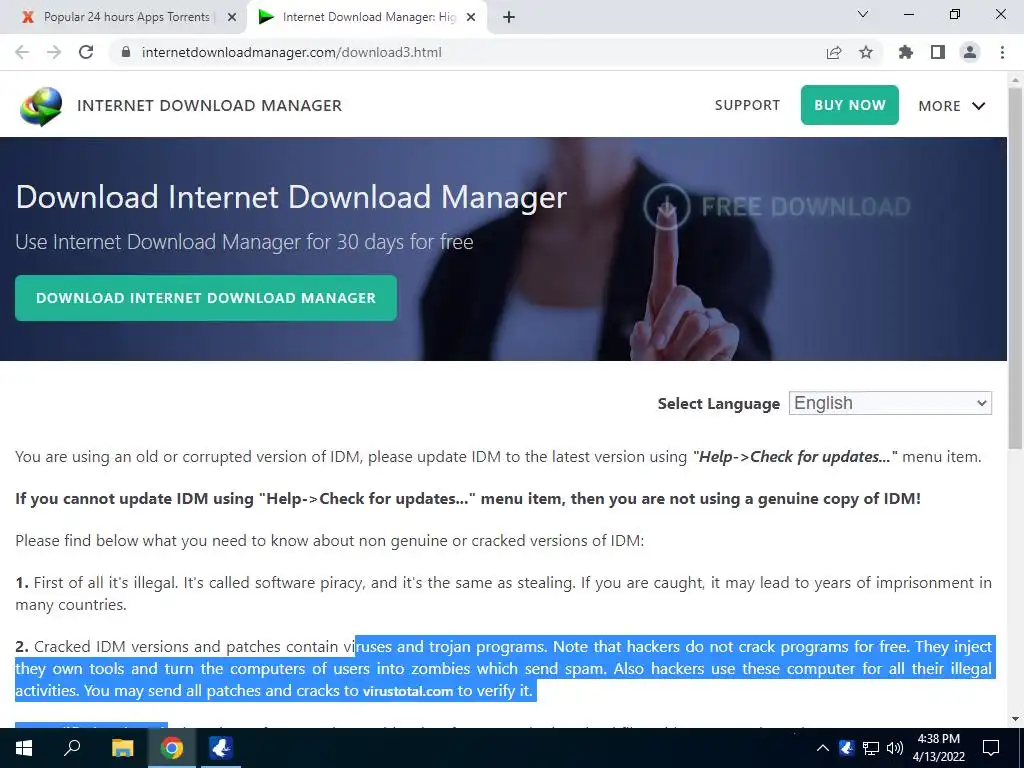
Task: Open Chrome extensions puzzle icon
Action: (x=906, y=52)
